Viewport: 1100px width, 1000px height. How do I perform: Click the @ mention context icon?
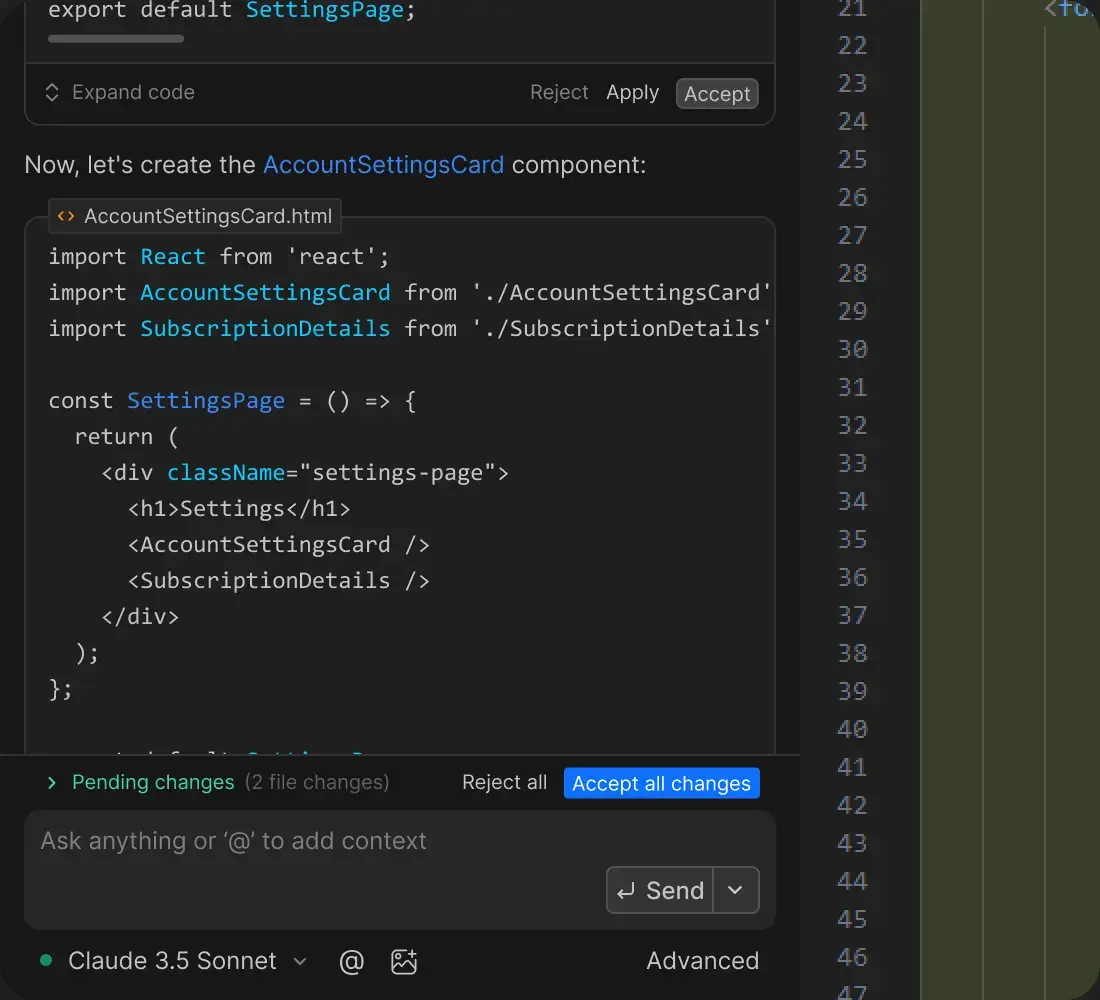point(351,961)
